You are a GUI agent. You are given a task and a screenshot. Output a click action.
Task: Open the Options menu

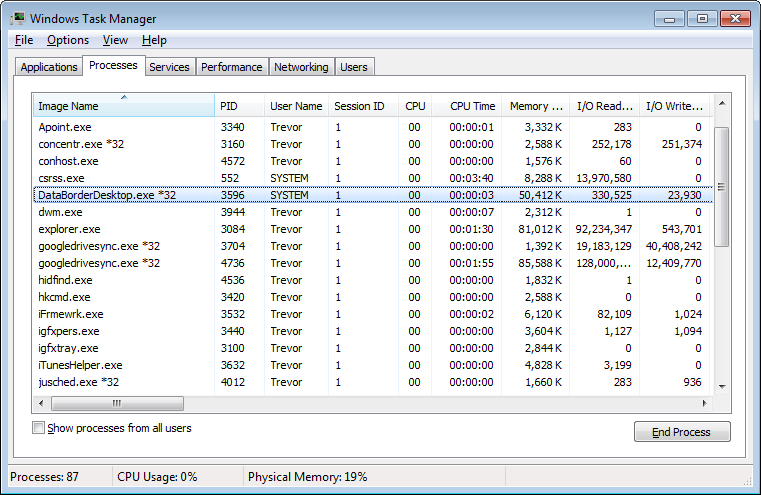tap(68, 40)
